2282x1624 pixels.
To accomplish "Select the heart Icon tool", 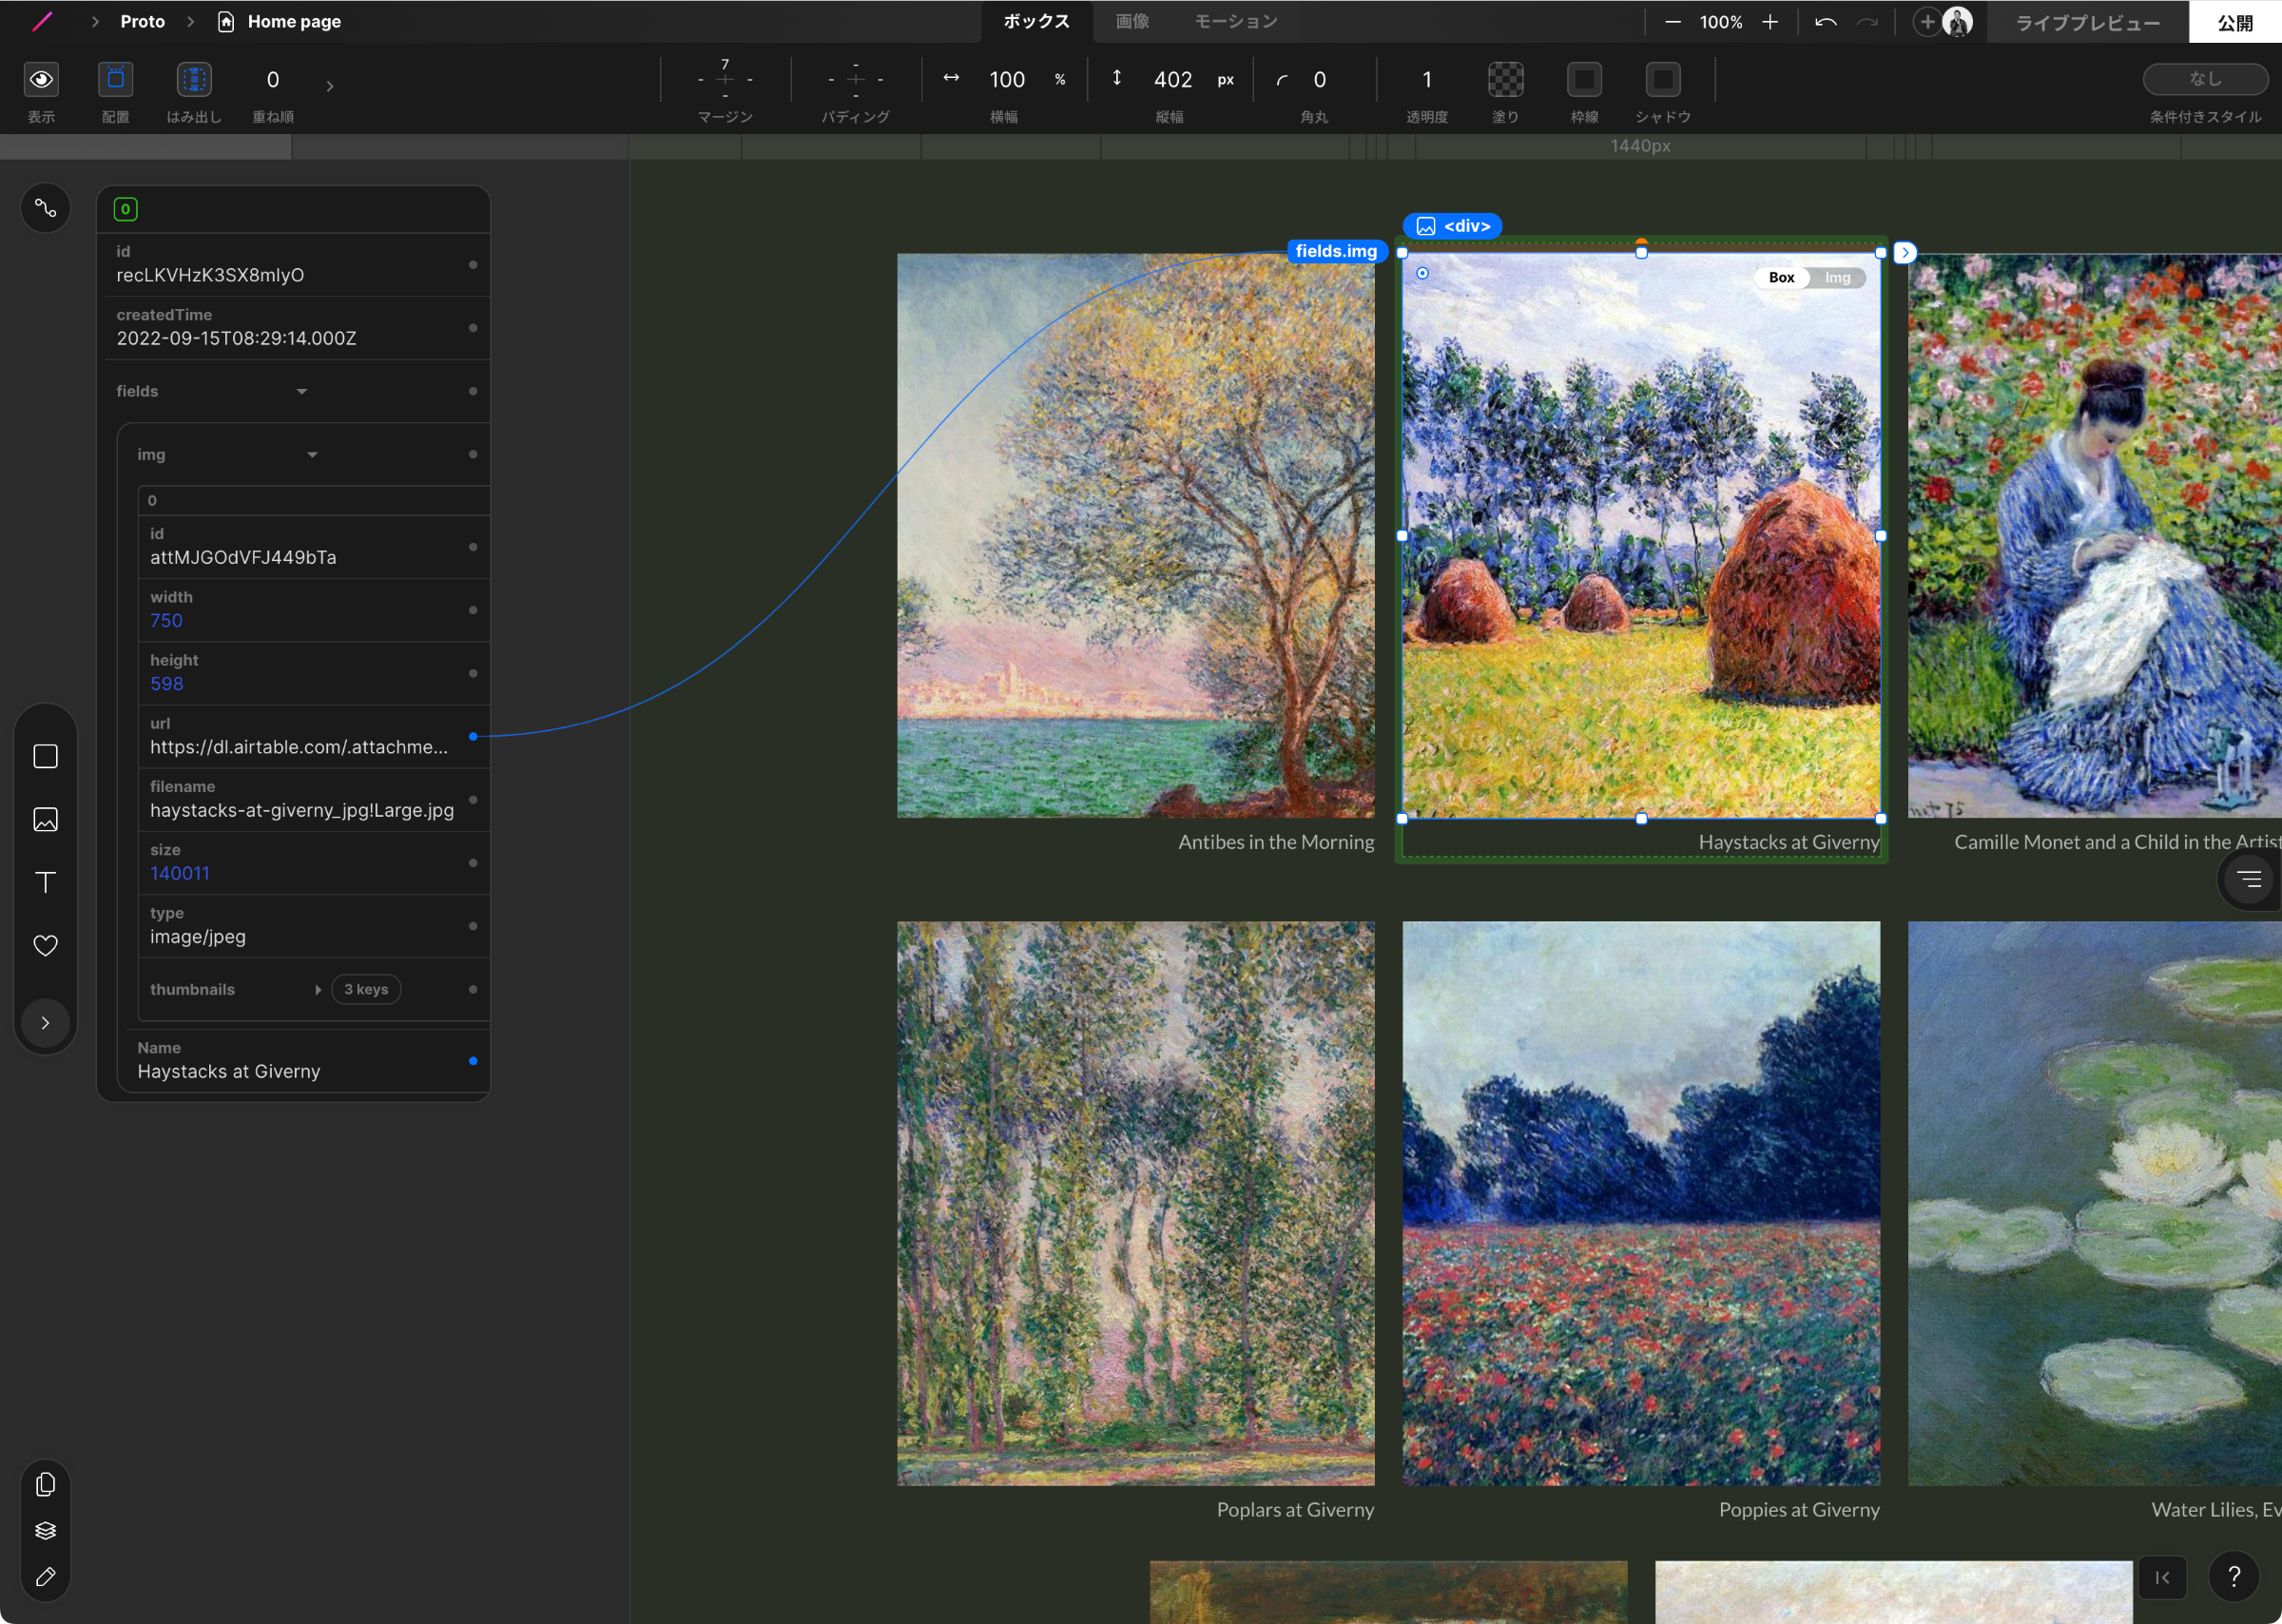I will click(x=45, y=945).
